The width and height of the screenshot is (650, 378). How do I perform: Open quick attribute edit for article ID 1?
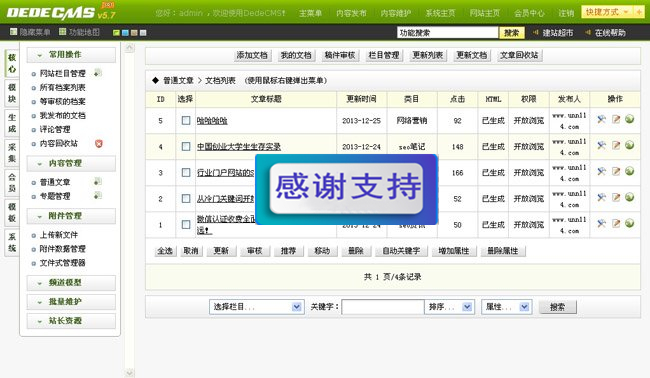point(601,224)
